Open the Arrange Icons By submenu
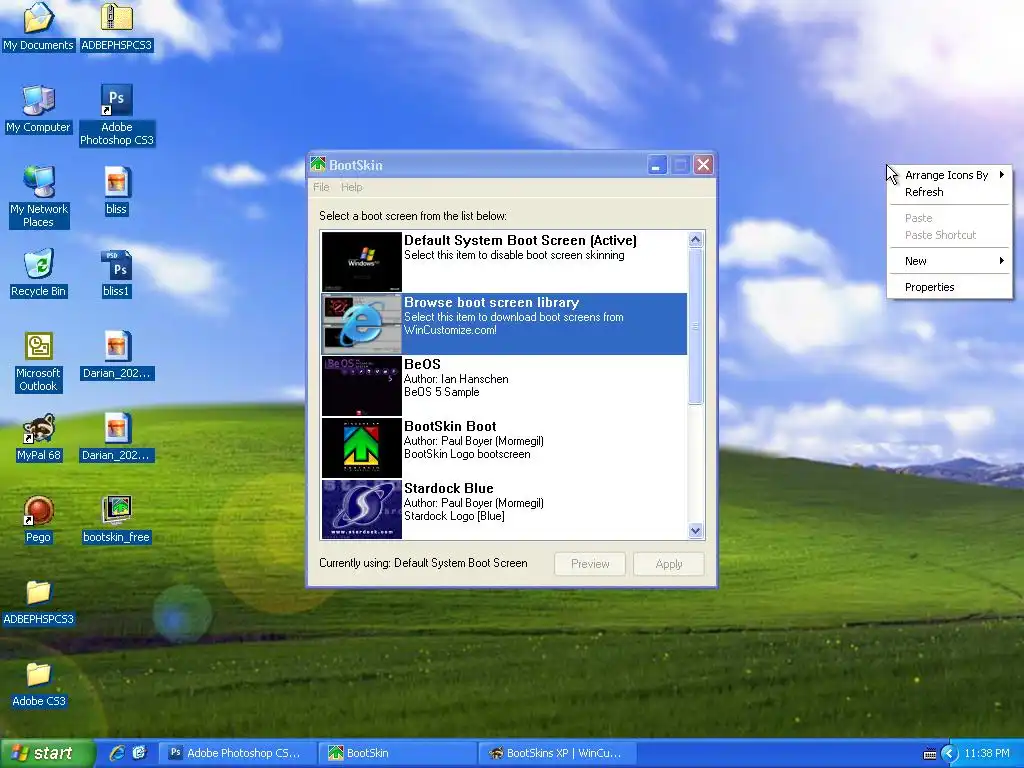The width and height of the screenshot is (1024, 768). 950,174
